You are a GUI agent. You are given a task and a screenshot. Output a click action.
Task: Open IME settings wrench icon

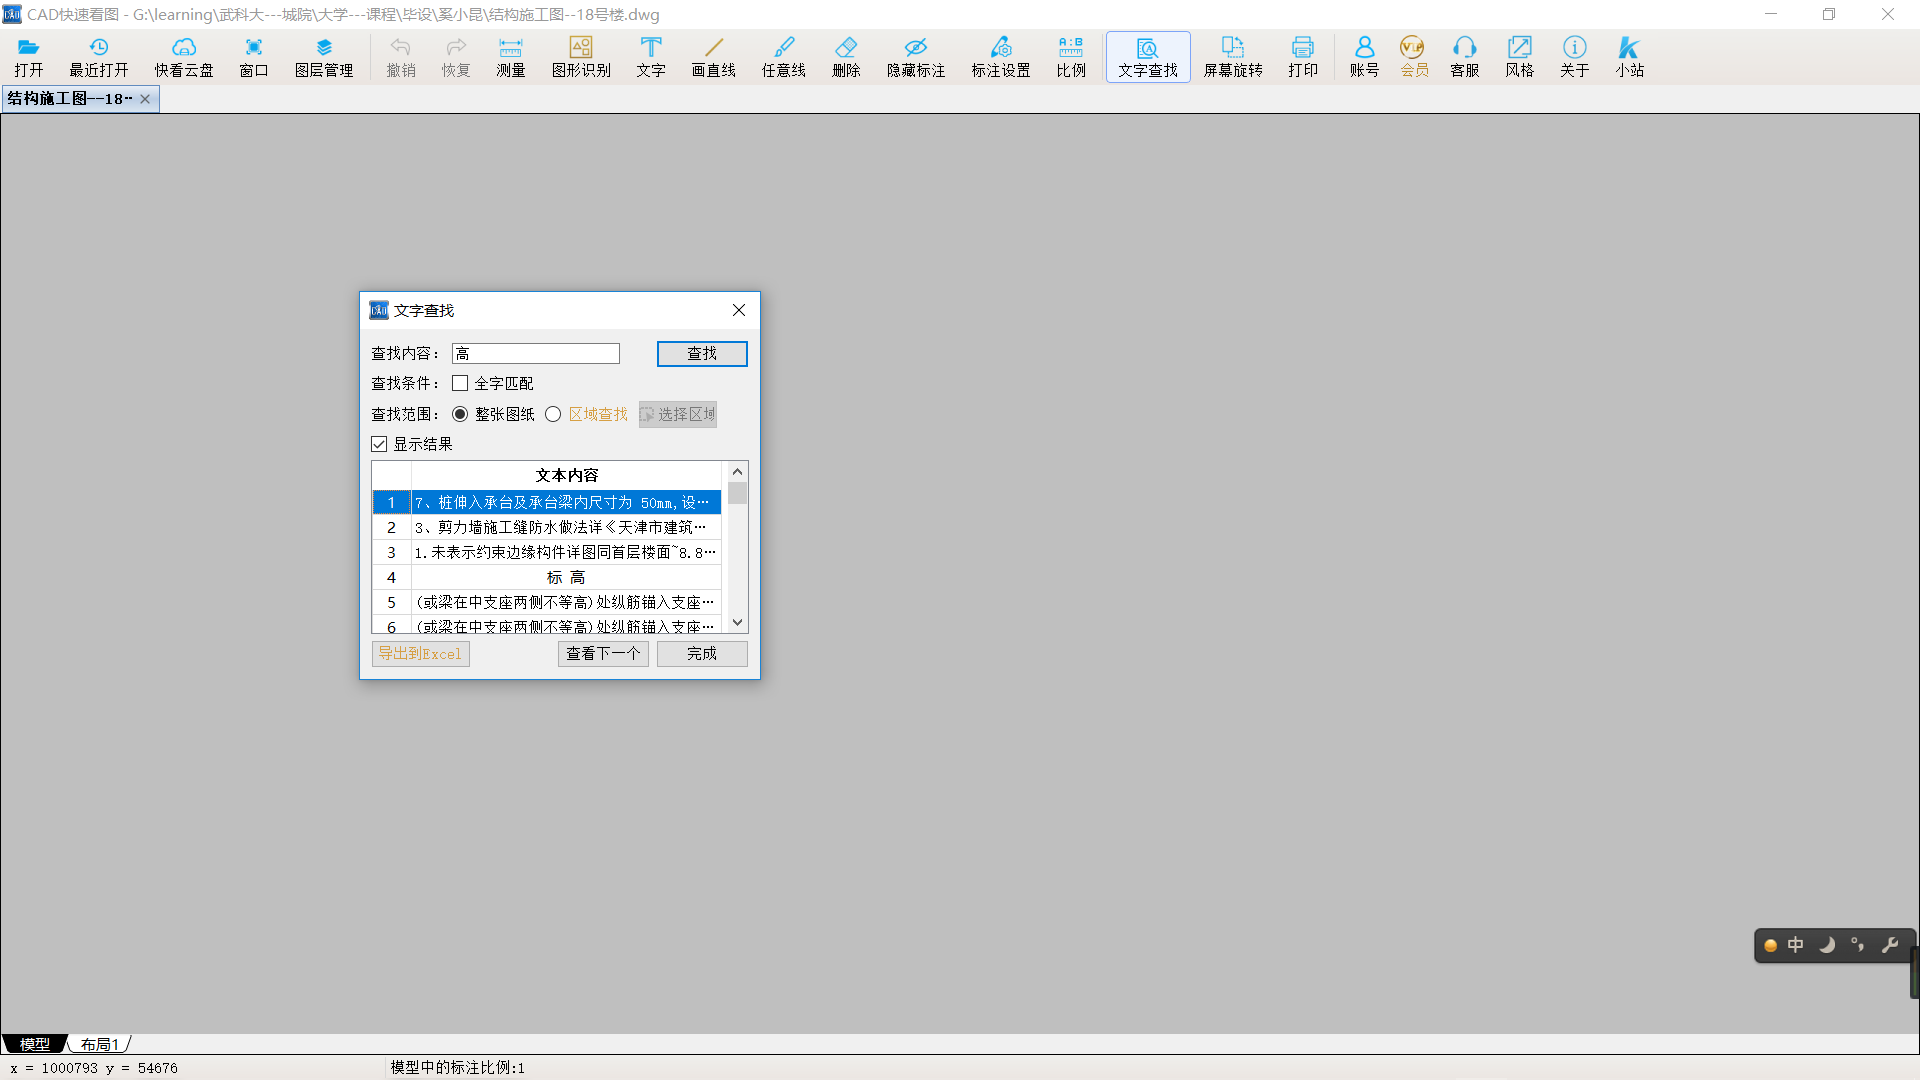coord(1890,945)
